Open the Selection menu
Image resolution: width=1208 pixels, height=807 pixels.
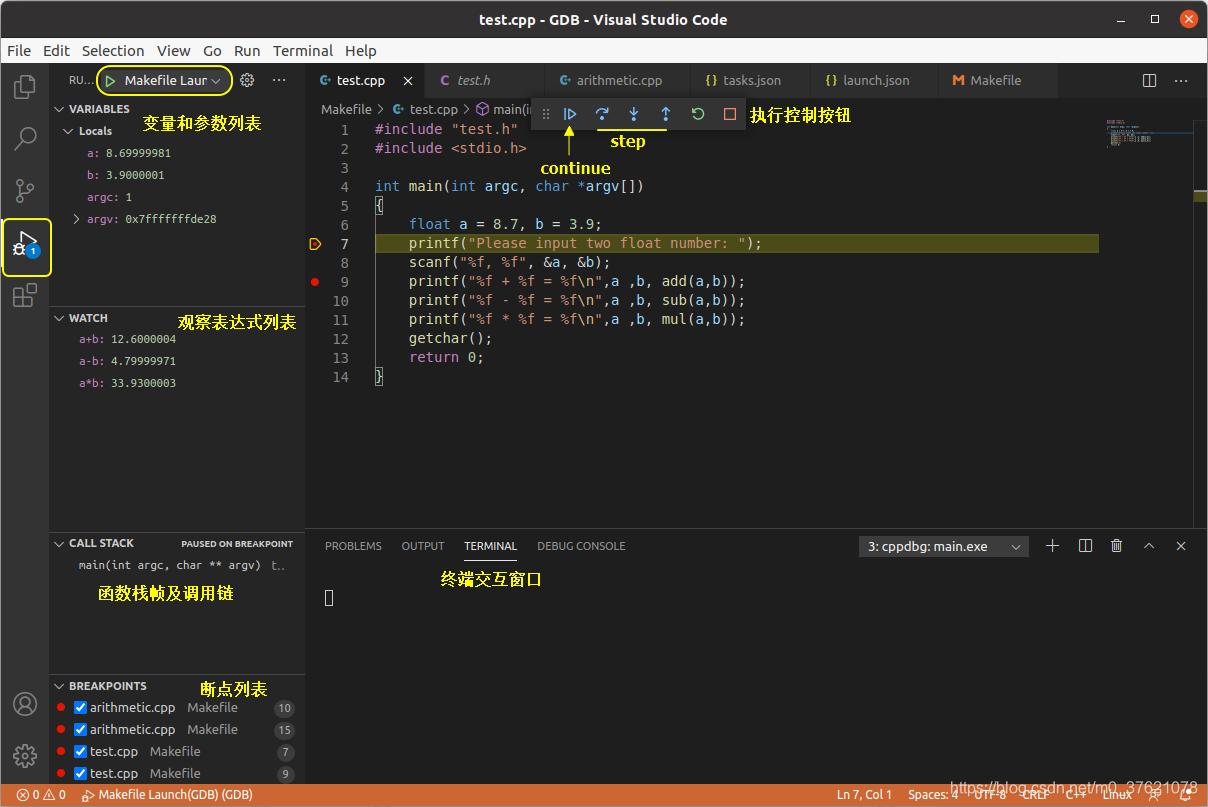113,51
